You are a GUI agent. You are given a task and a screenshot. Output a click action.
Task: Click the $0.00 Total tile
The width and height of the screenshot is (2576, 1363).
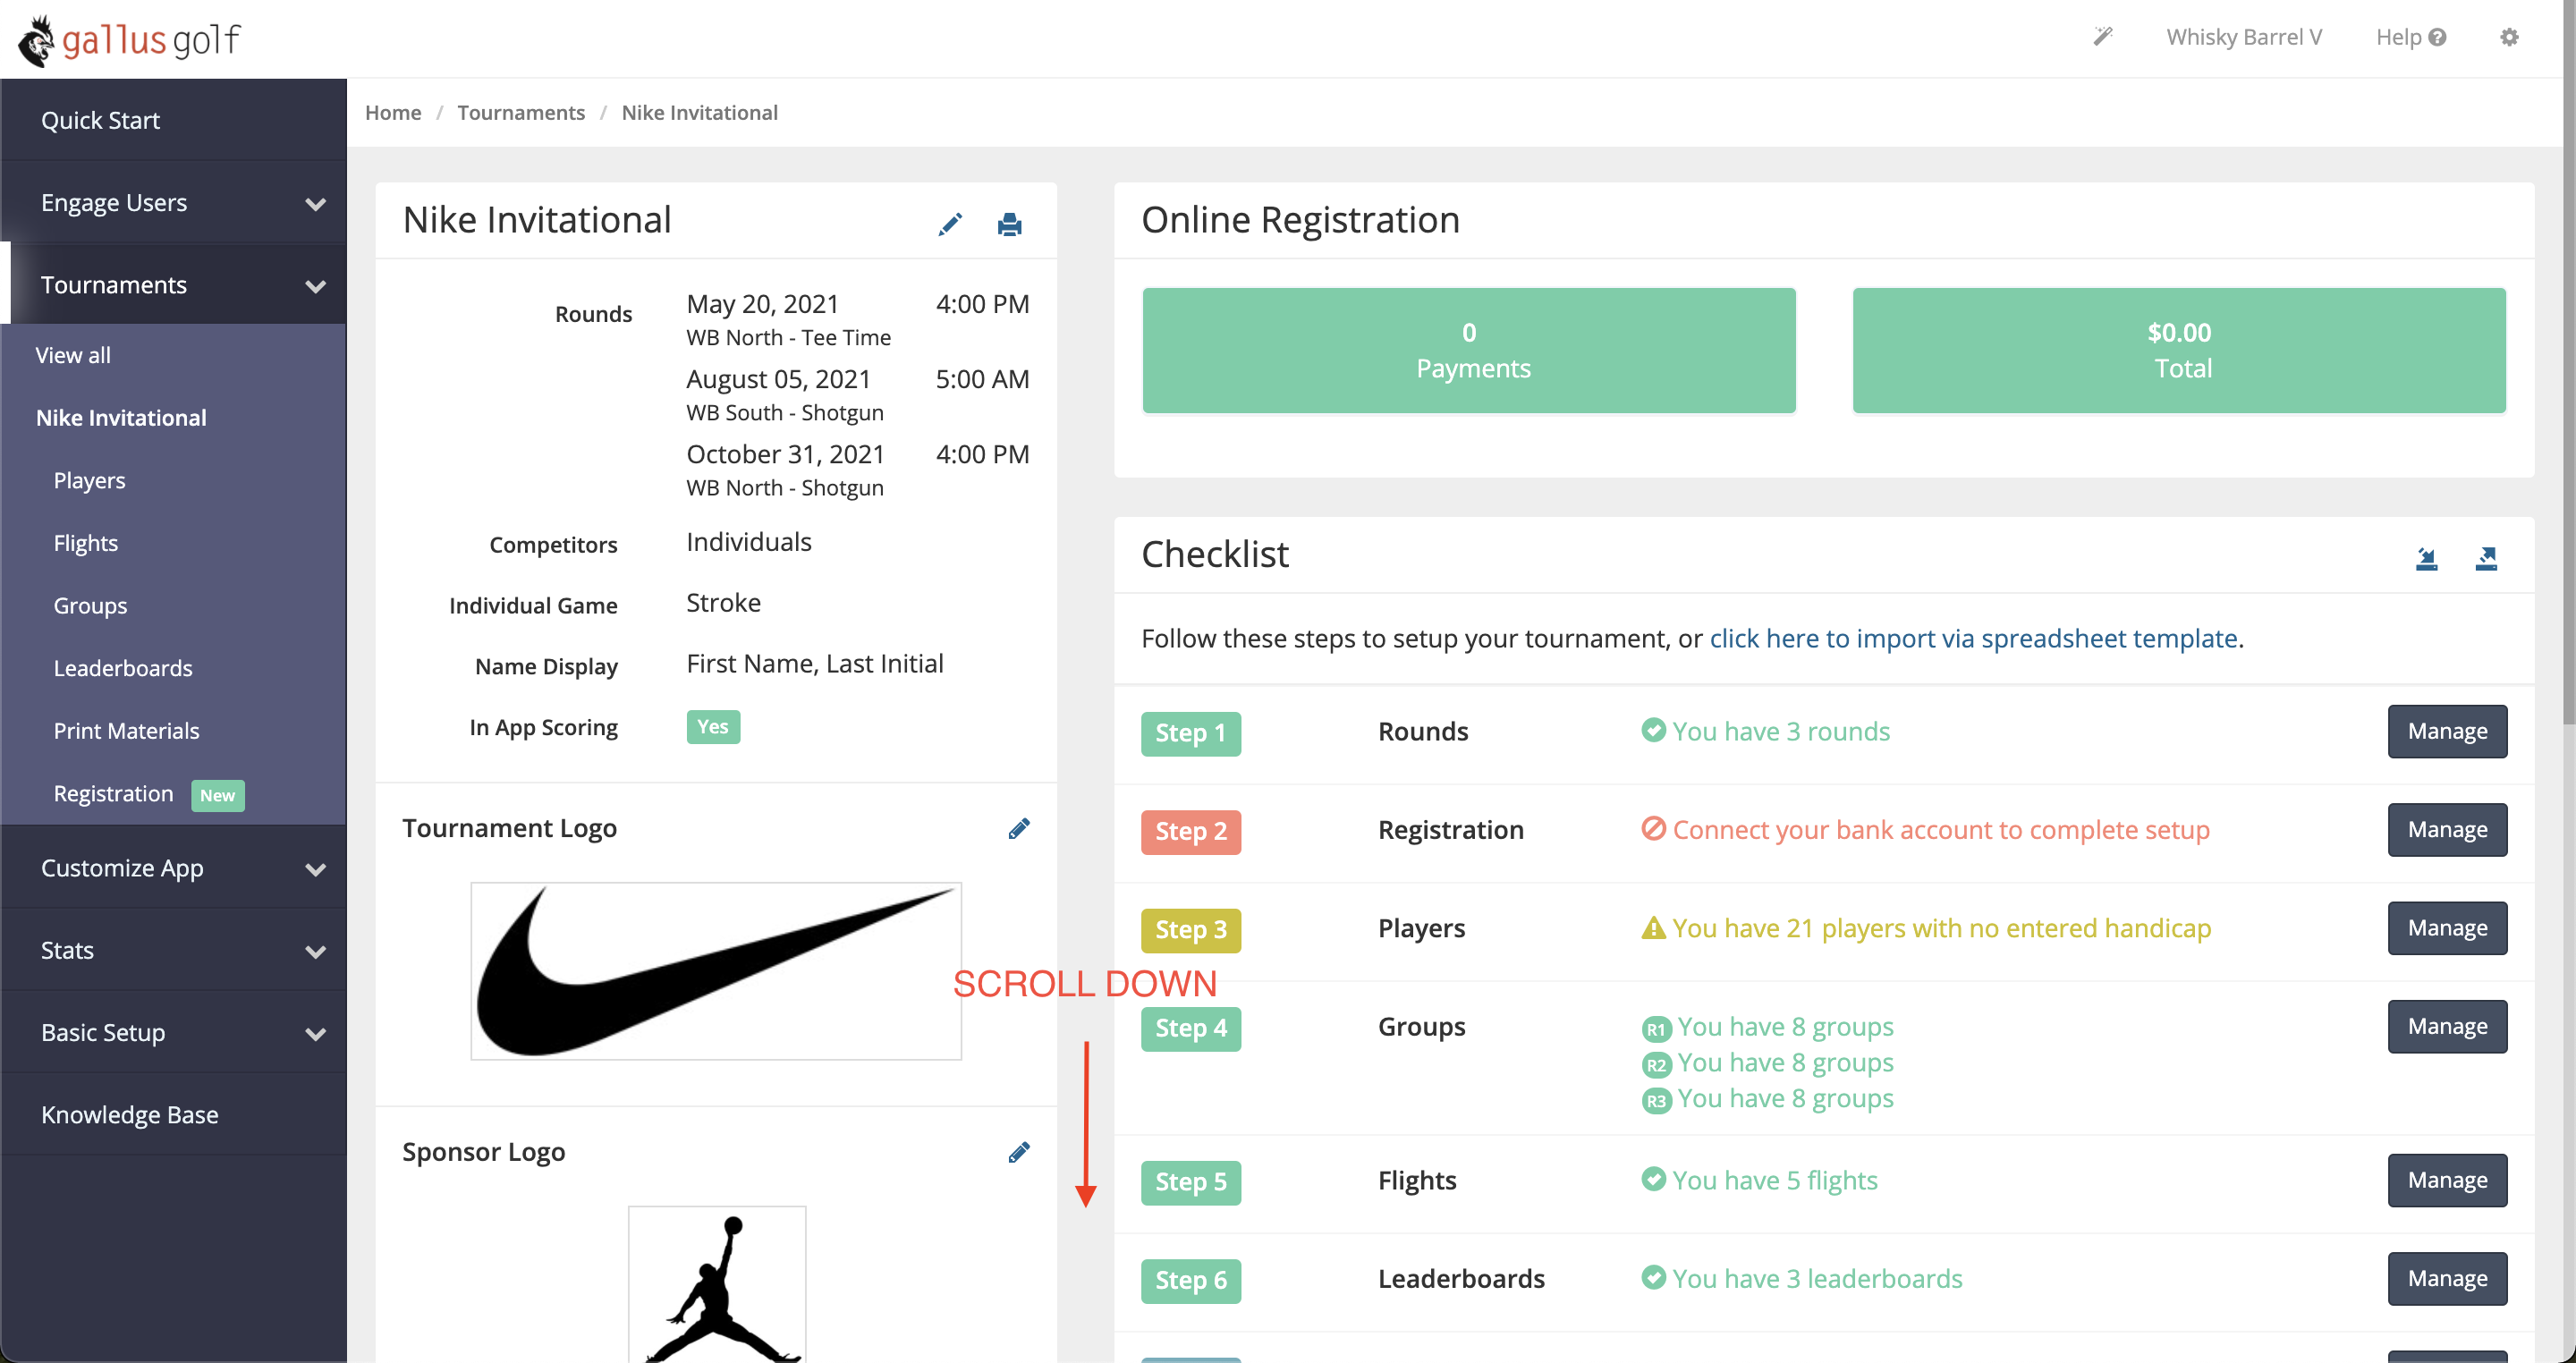coord(2179,350)
